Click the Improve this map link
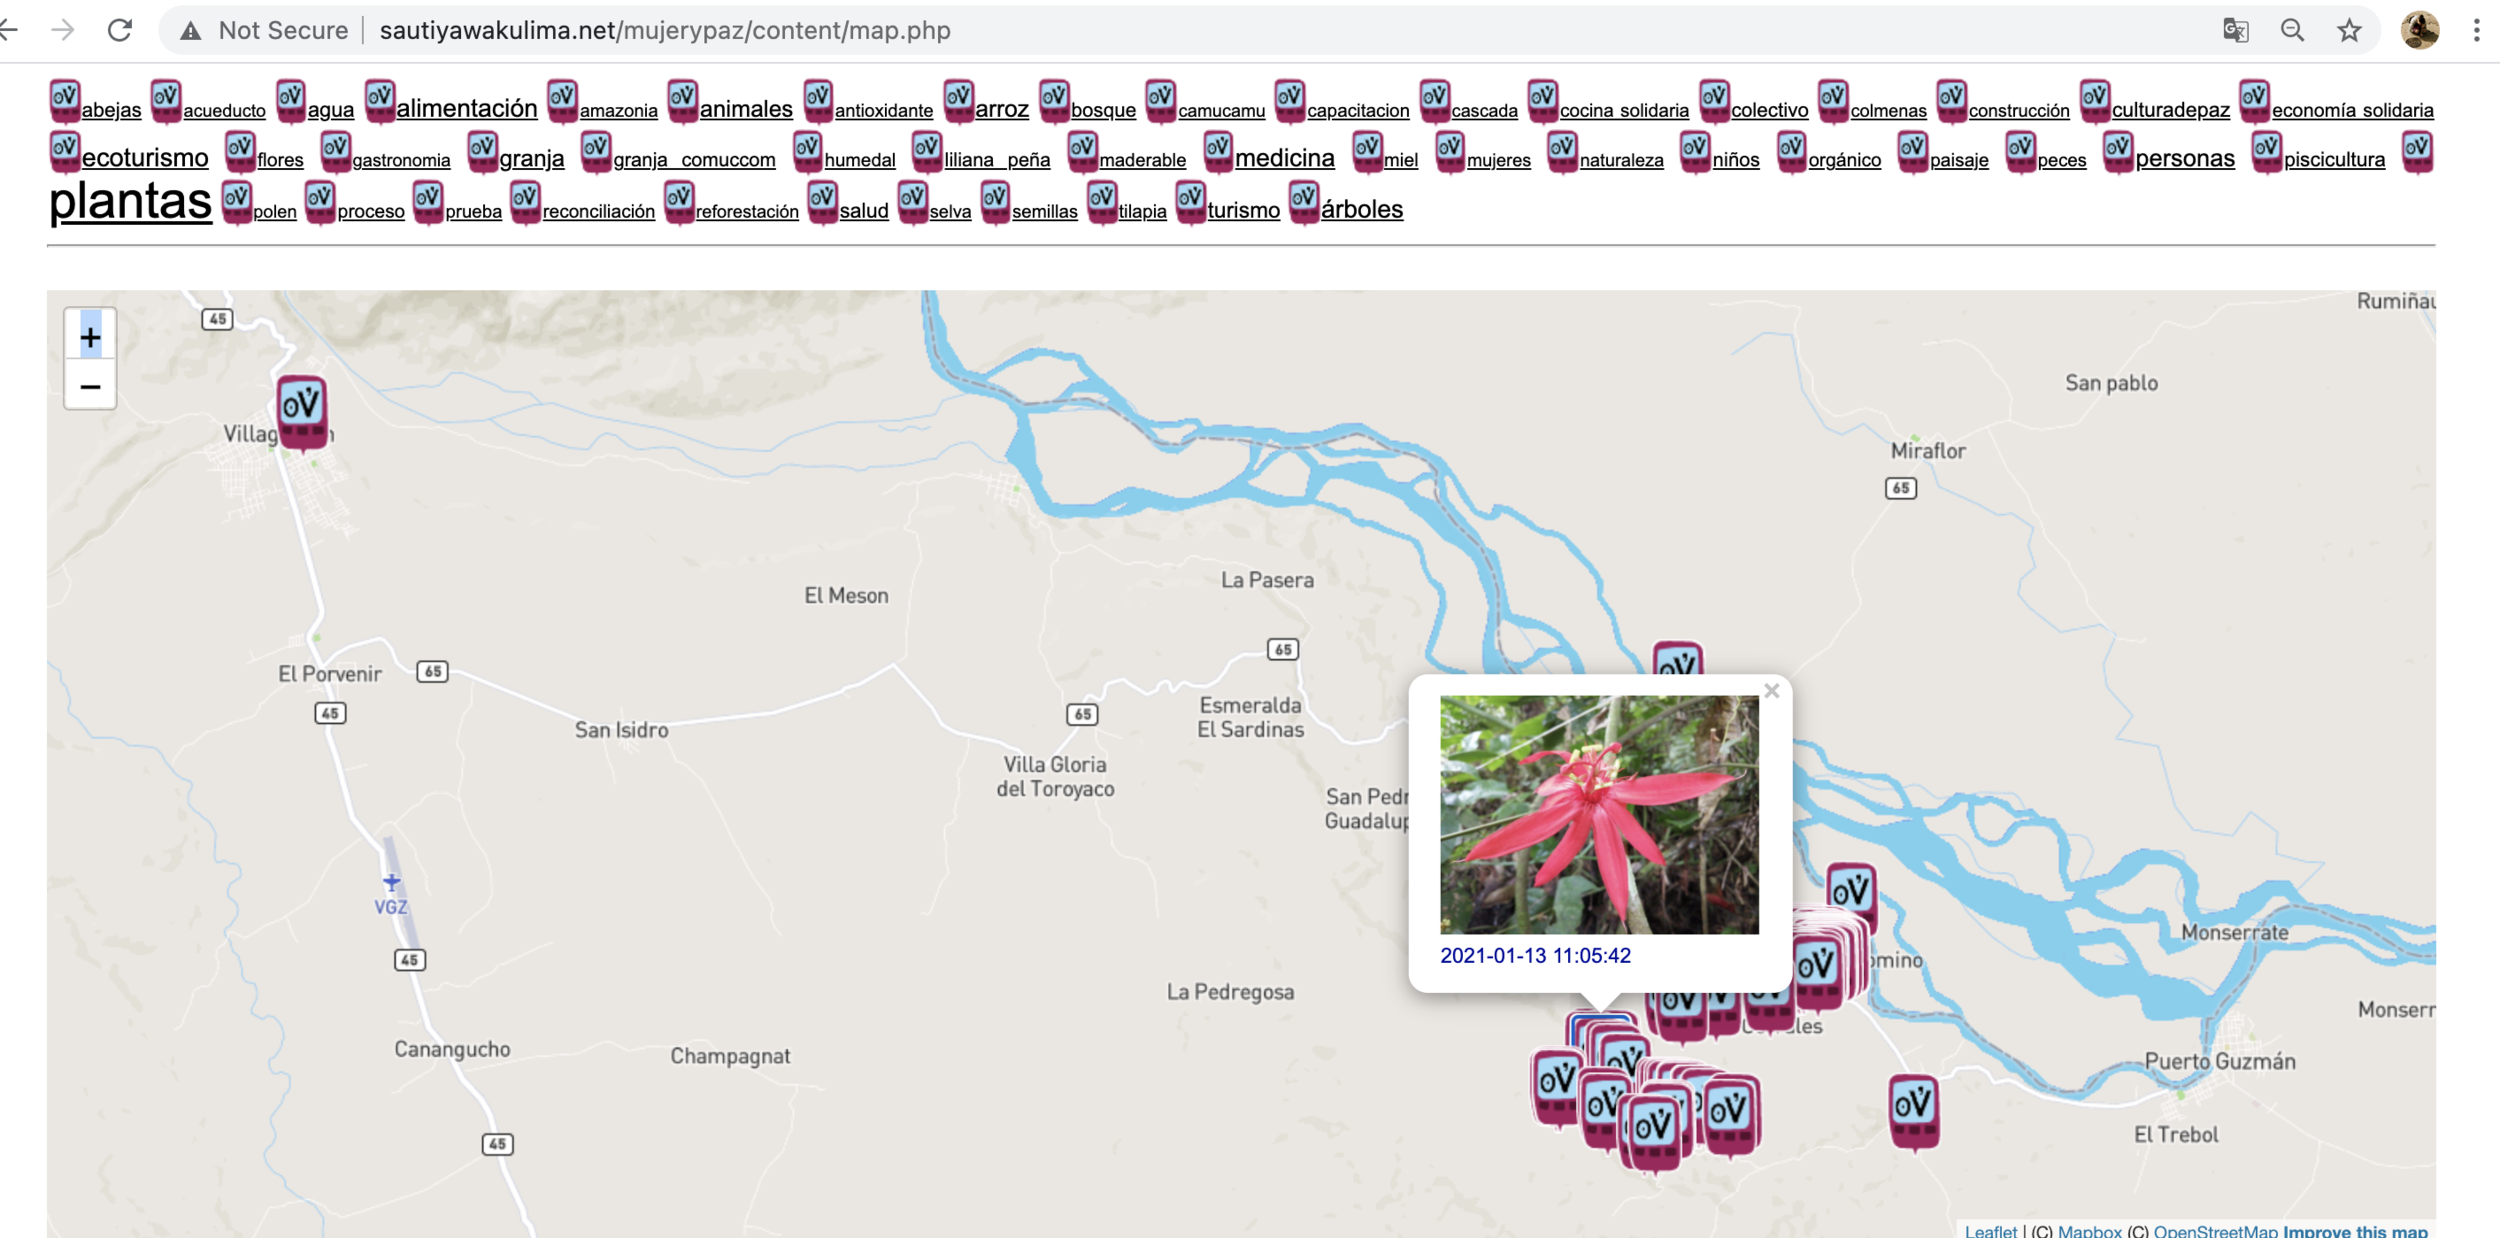The height and width of the screenshot is (1238, 2500). (2354, 1231)
